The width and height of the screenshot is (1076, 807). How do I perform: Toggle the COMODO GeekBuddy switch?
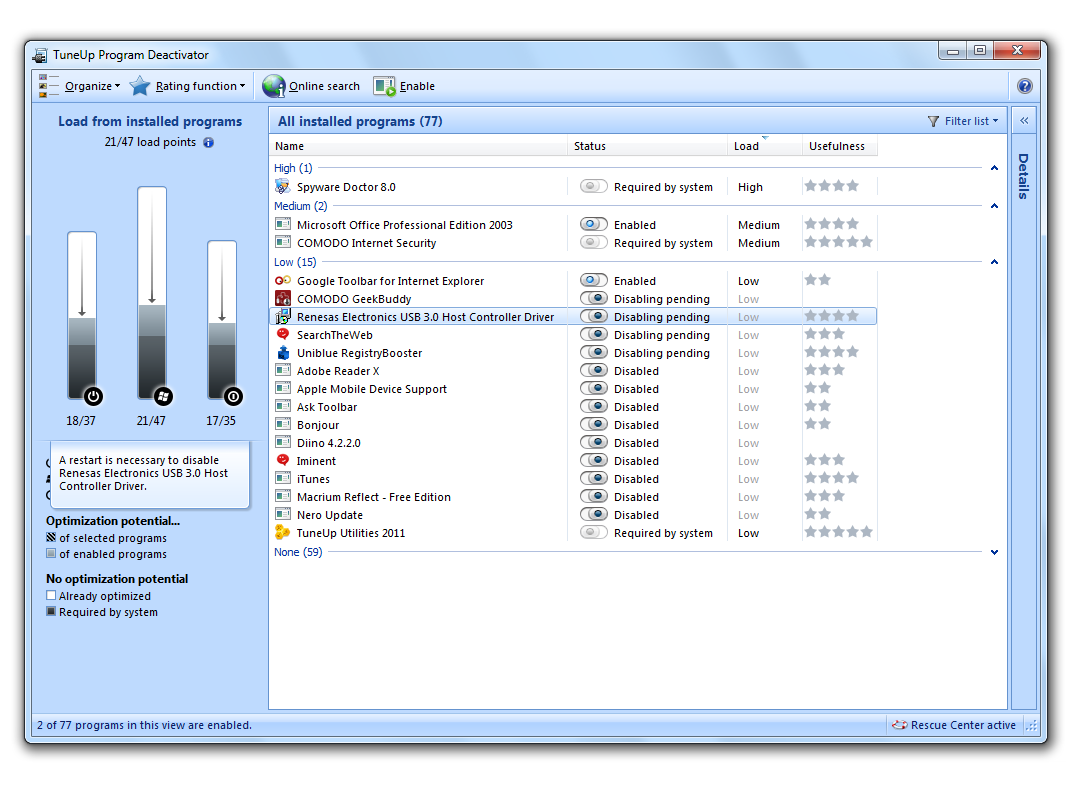click(594, 299)
